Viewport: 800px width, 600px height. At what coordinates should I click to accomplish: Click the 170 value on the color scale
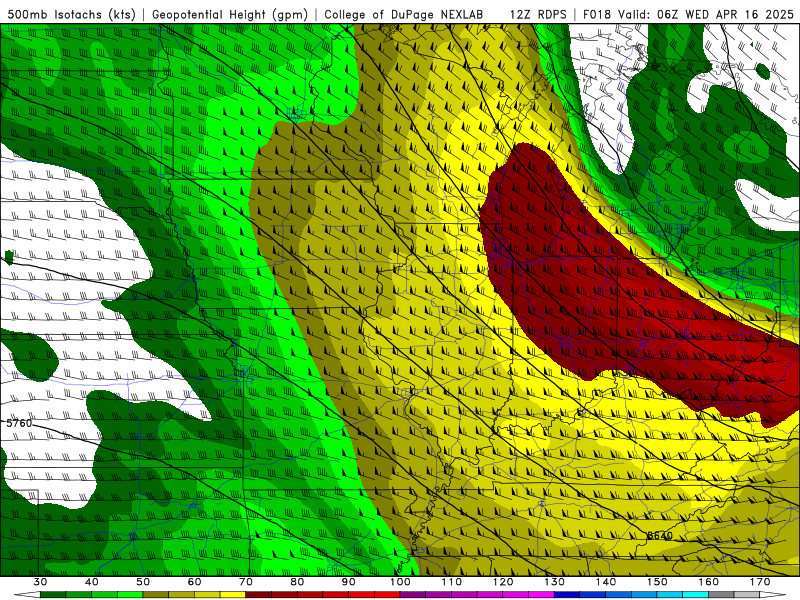[x=760, y=582]
